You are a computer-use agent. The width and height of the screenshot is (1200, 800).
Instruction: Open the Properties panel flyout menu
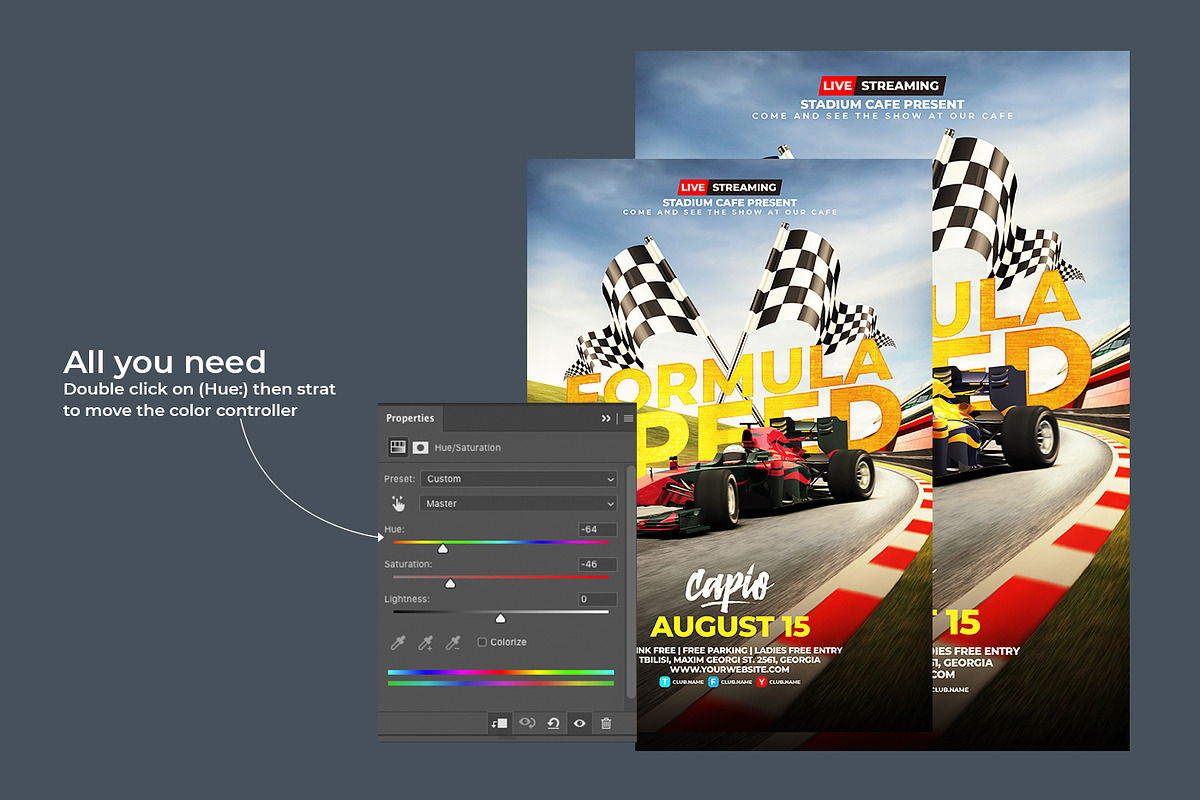[x=628, y=418]
